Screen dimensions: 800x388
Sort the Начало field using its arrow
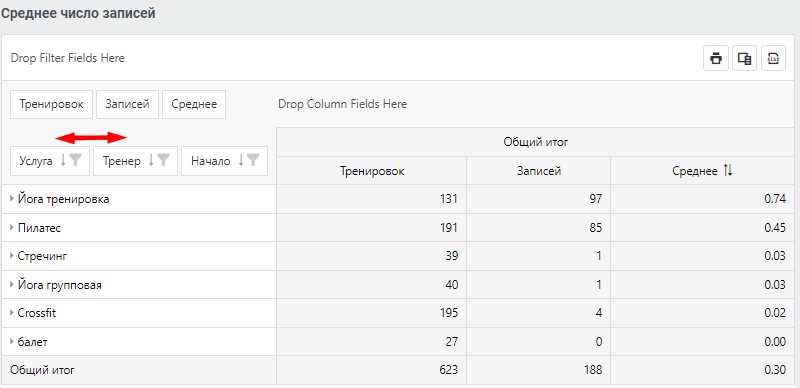241,161
